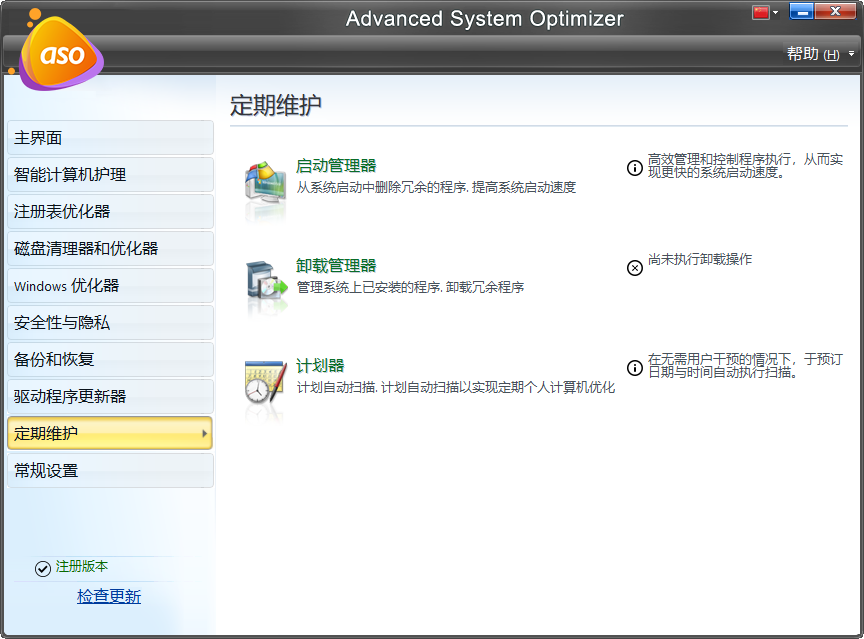
Task: Open 安全性与隐私 section
Action: coord(110,322)
